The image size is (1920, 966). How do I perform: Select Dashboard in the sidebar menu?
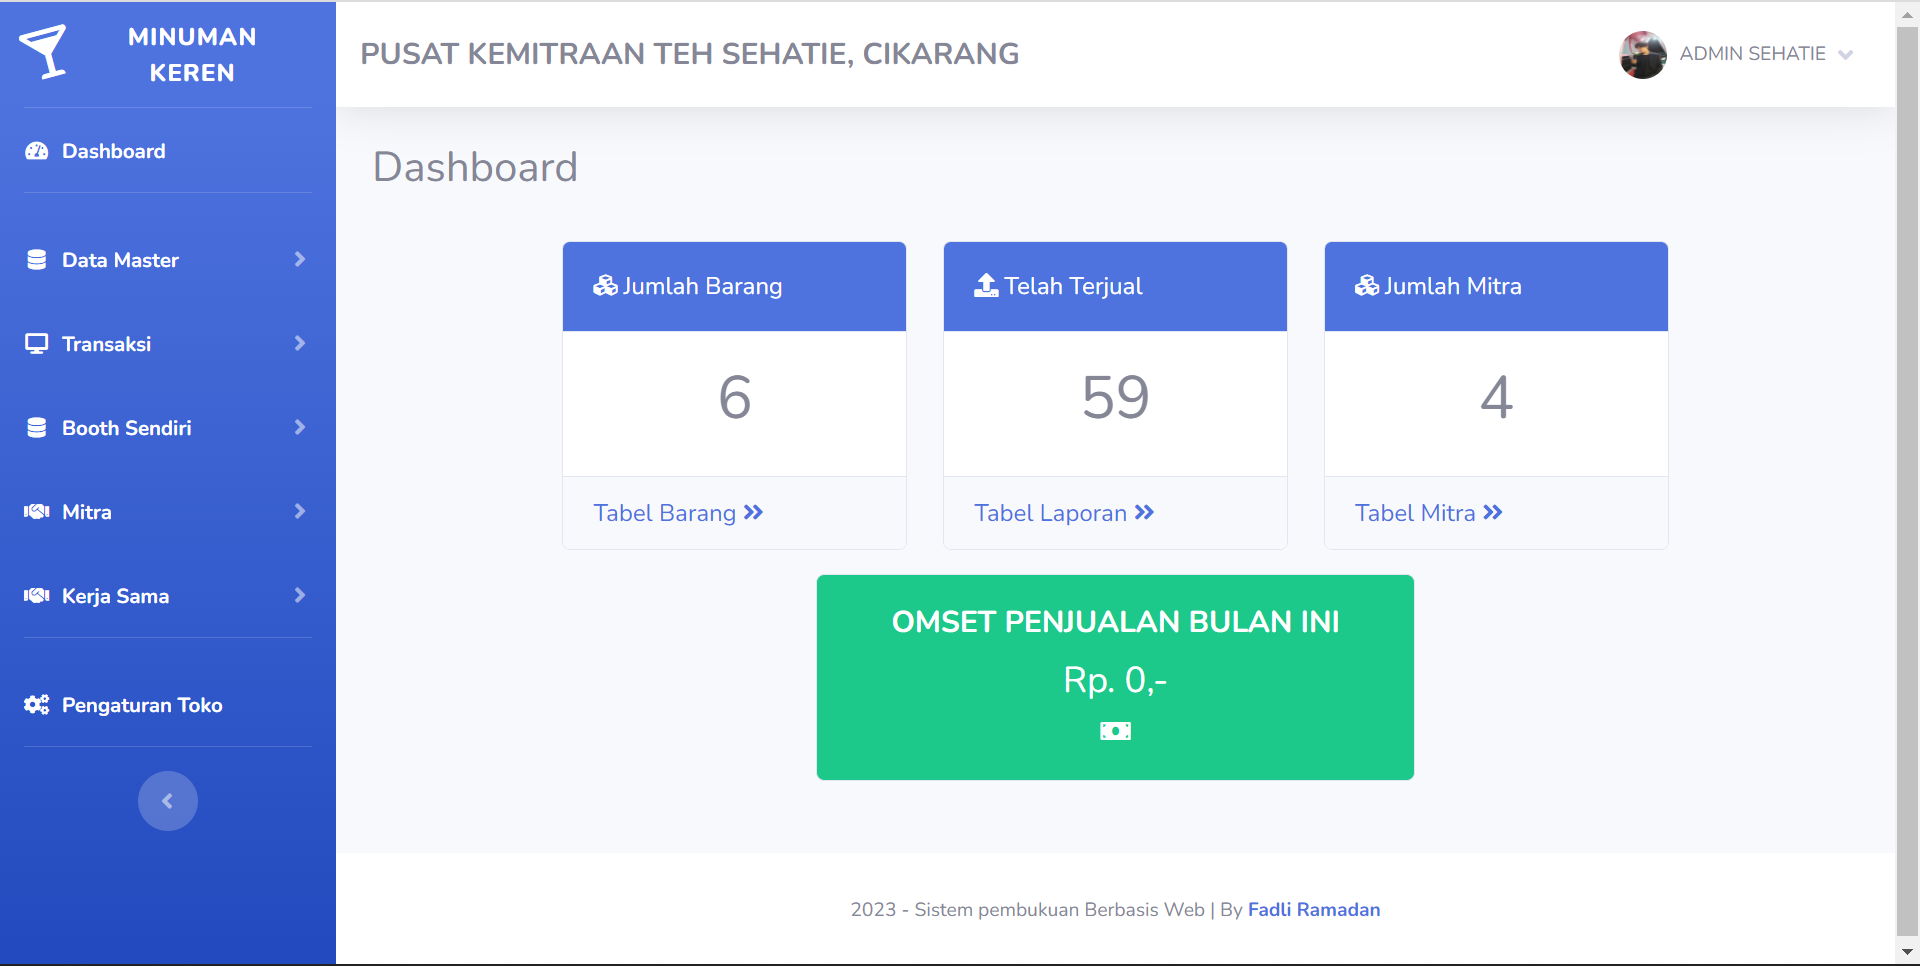click(x=113, y=151)
